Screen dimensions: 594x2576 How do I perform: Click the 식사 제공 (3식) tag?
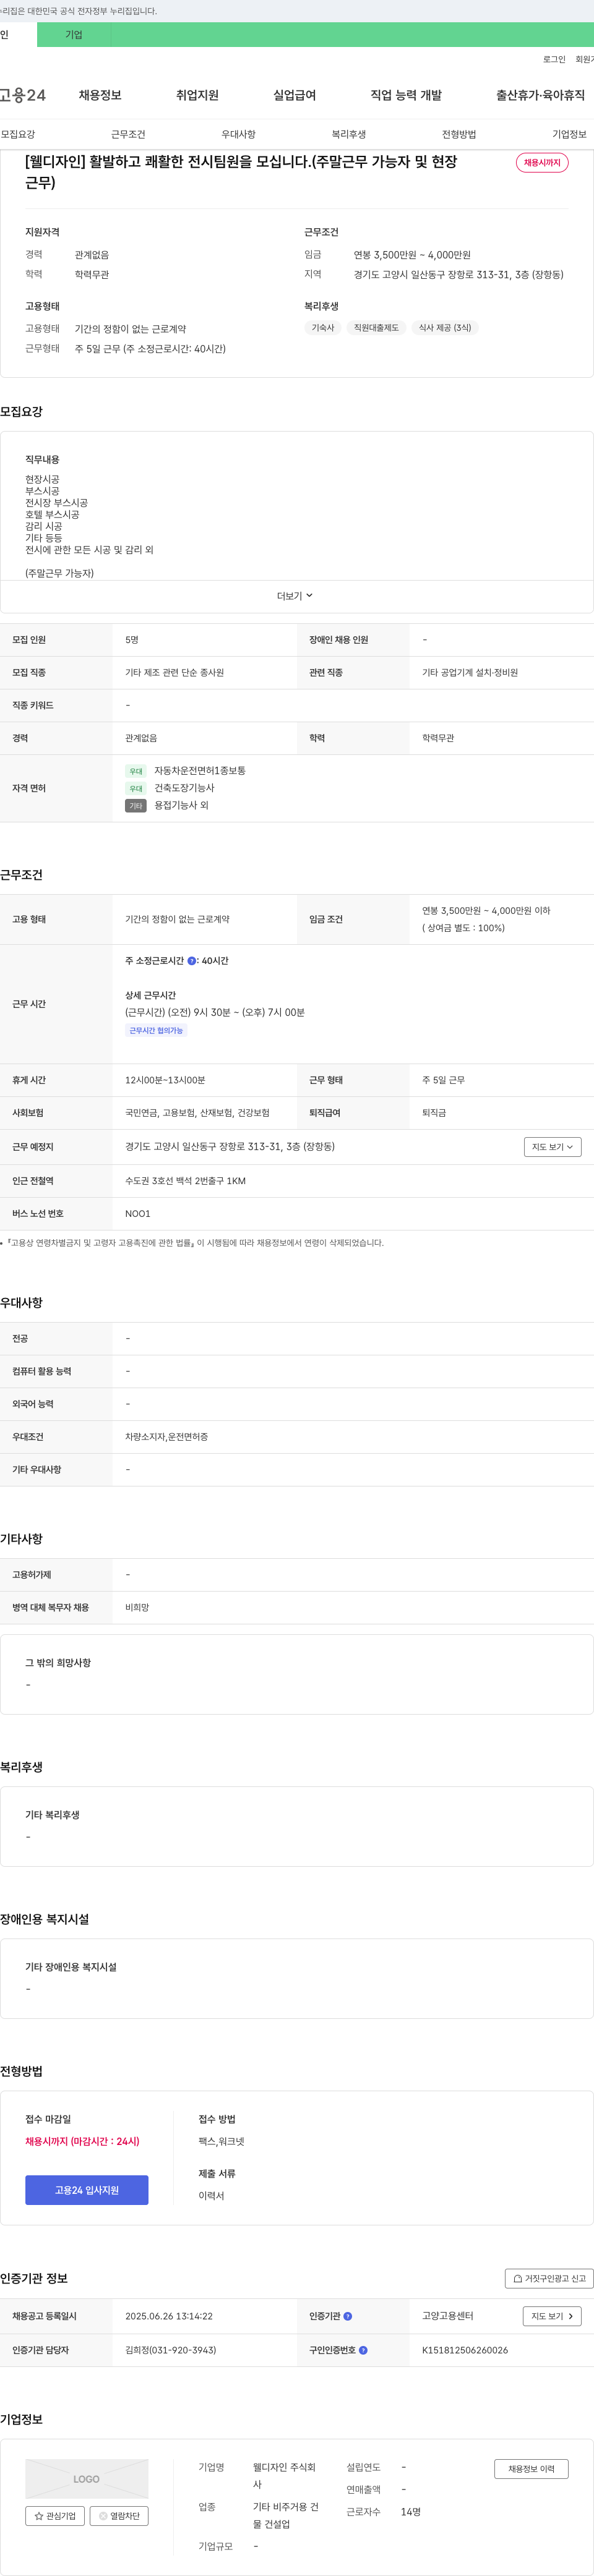click(445, 328)
